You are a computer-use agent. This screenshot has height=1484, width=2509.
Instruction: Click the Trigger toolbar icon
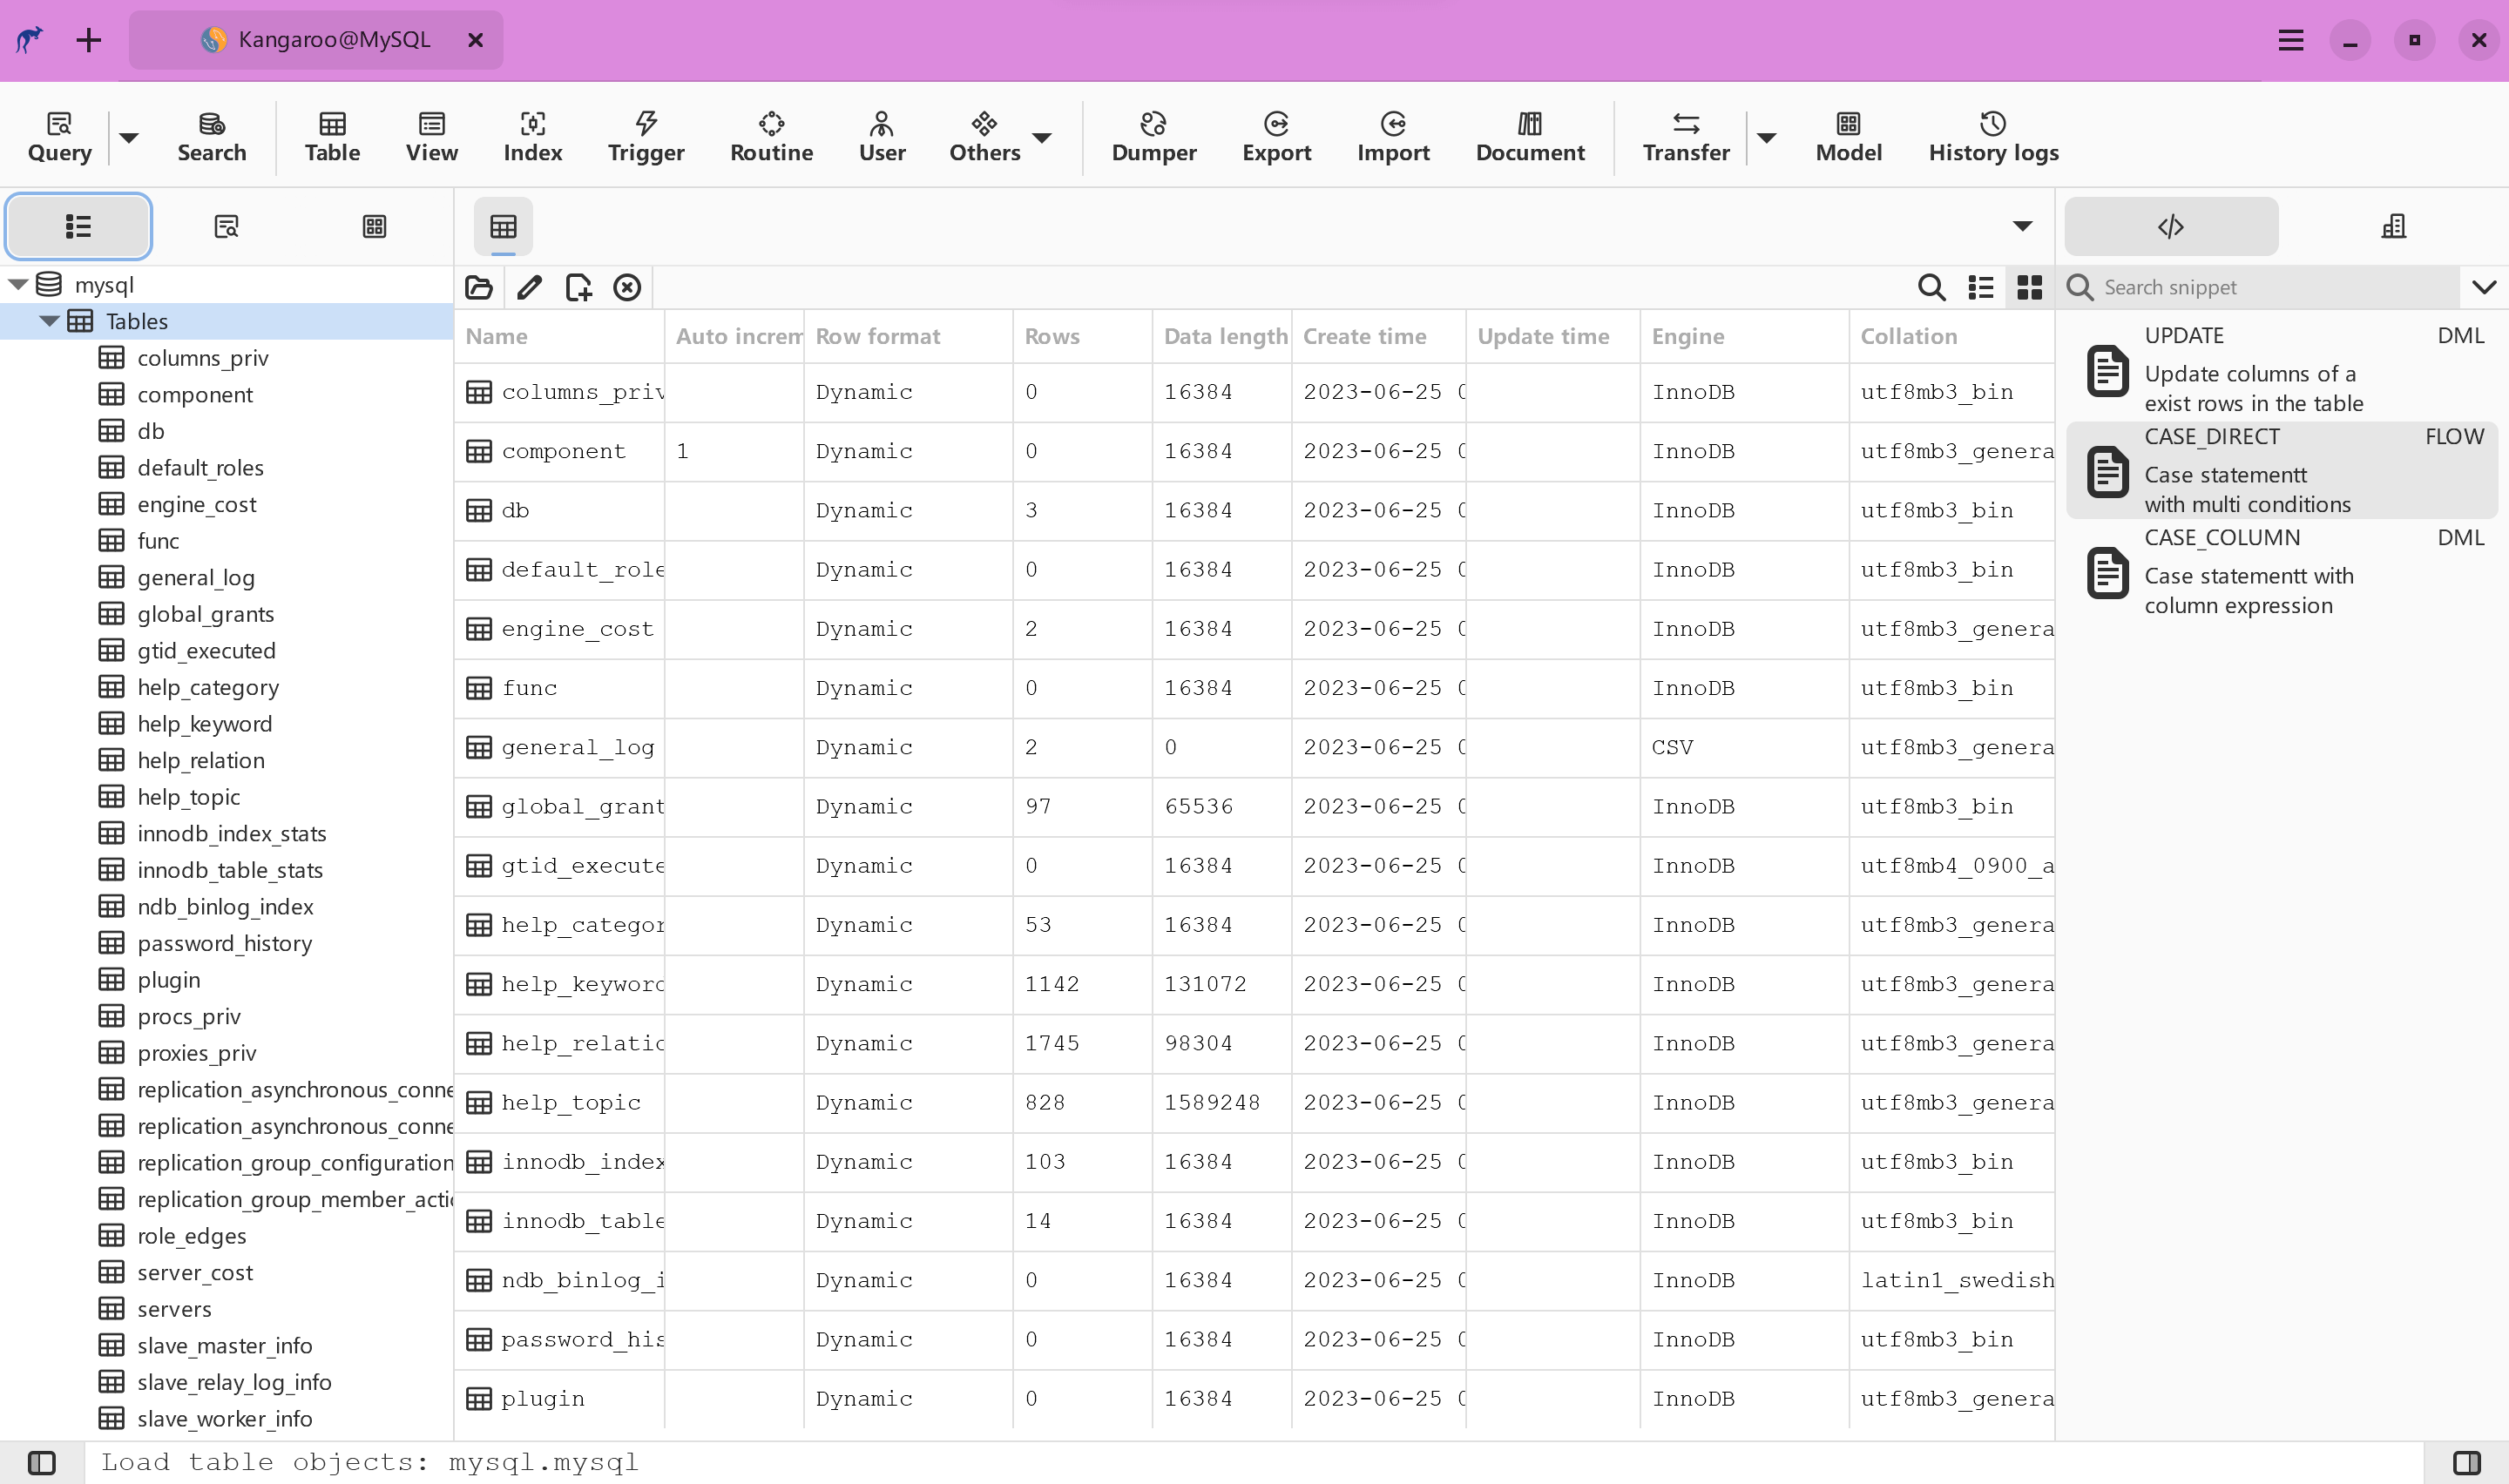pyautogui.click(x=646, y=136)
